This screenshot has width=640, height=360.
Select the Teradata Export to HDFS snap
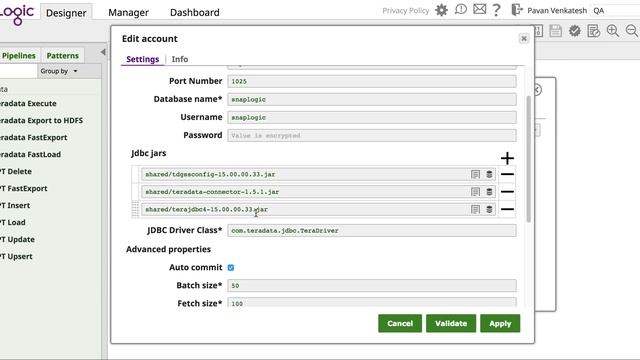tap(41, 120)
